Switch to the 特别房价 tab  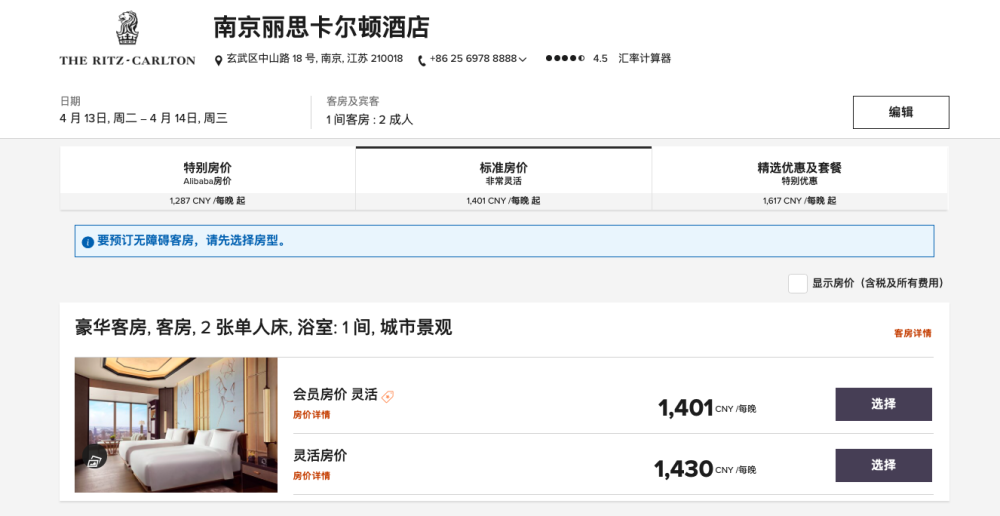coord(208,178)
